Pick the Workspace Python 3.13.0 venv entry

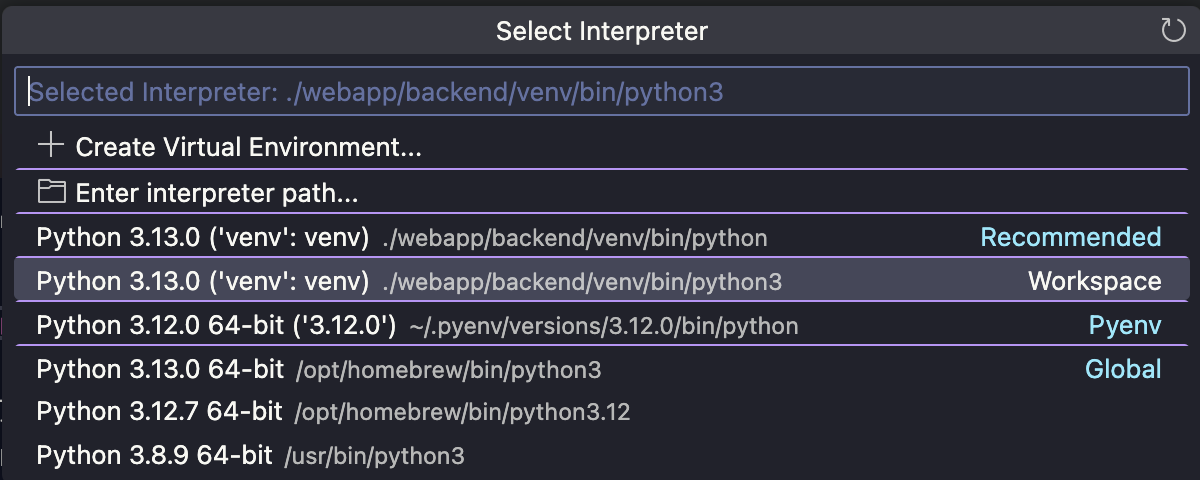(203, 282)
